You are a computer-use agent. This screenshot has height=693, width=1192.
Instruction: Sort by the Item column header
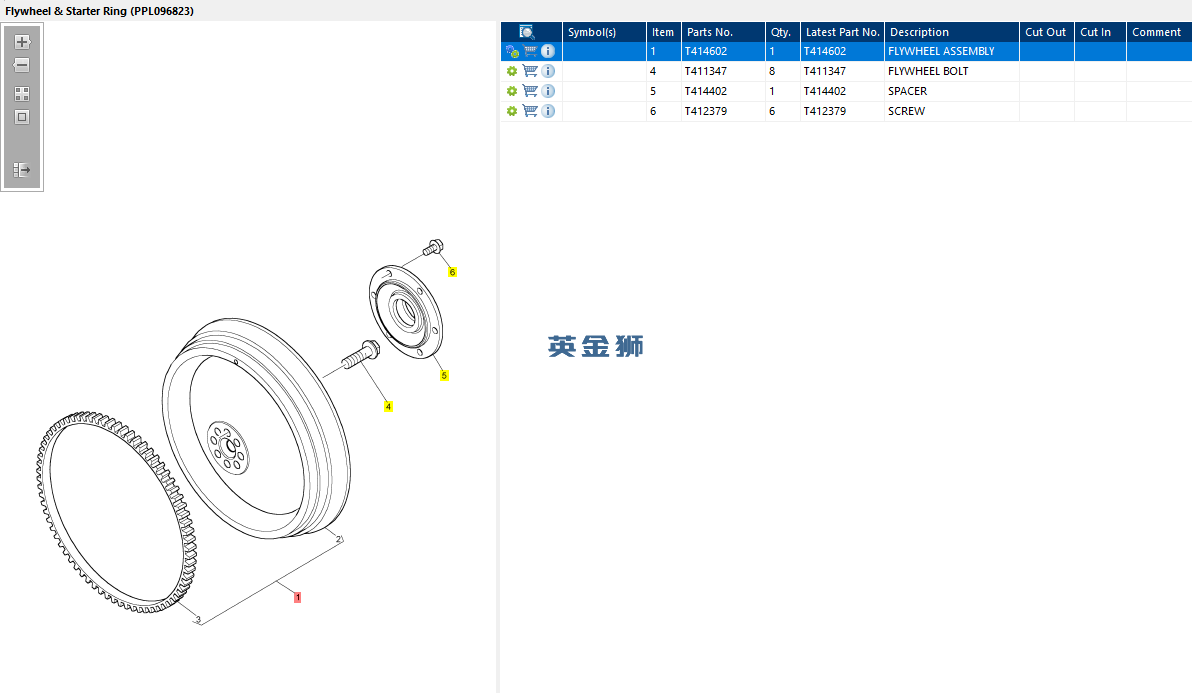pos(664,32)
